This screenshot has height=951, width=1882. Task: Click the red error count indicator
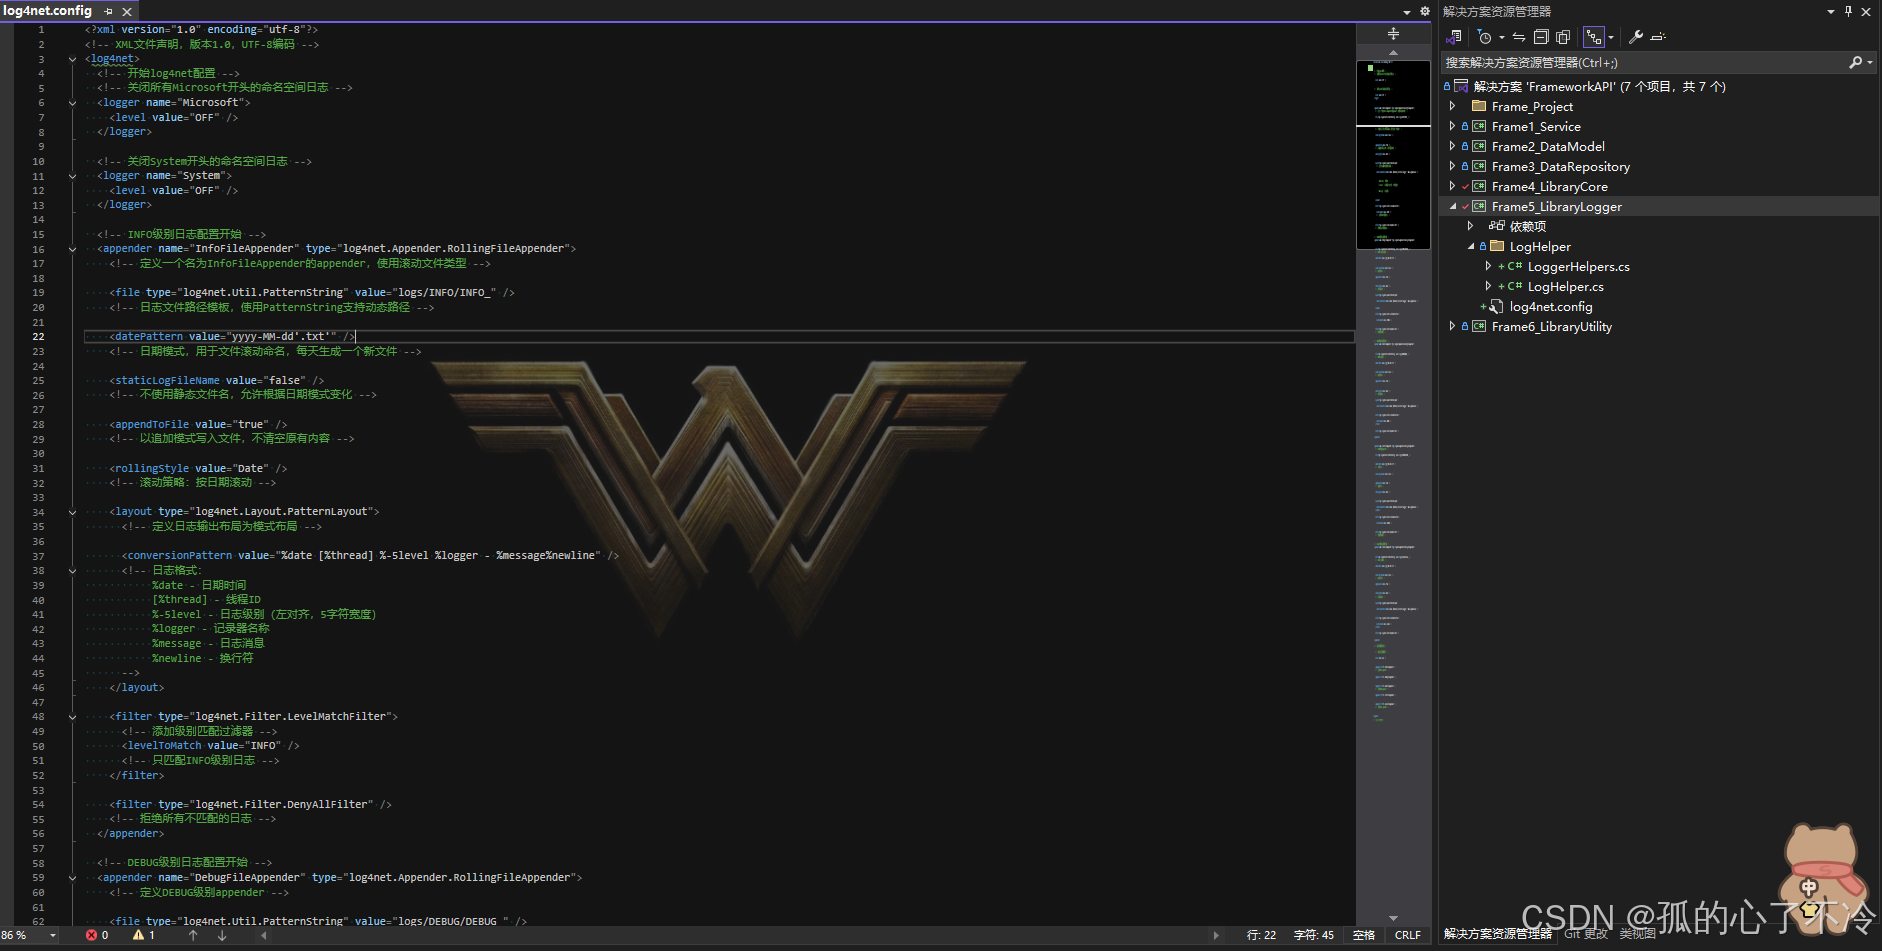pos(97,935)
